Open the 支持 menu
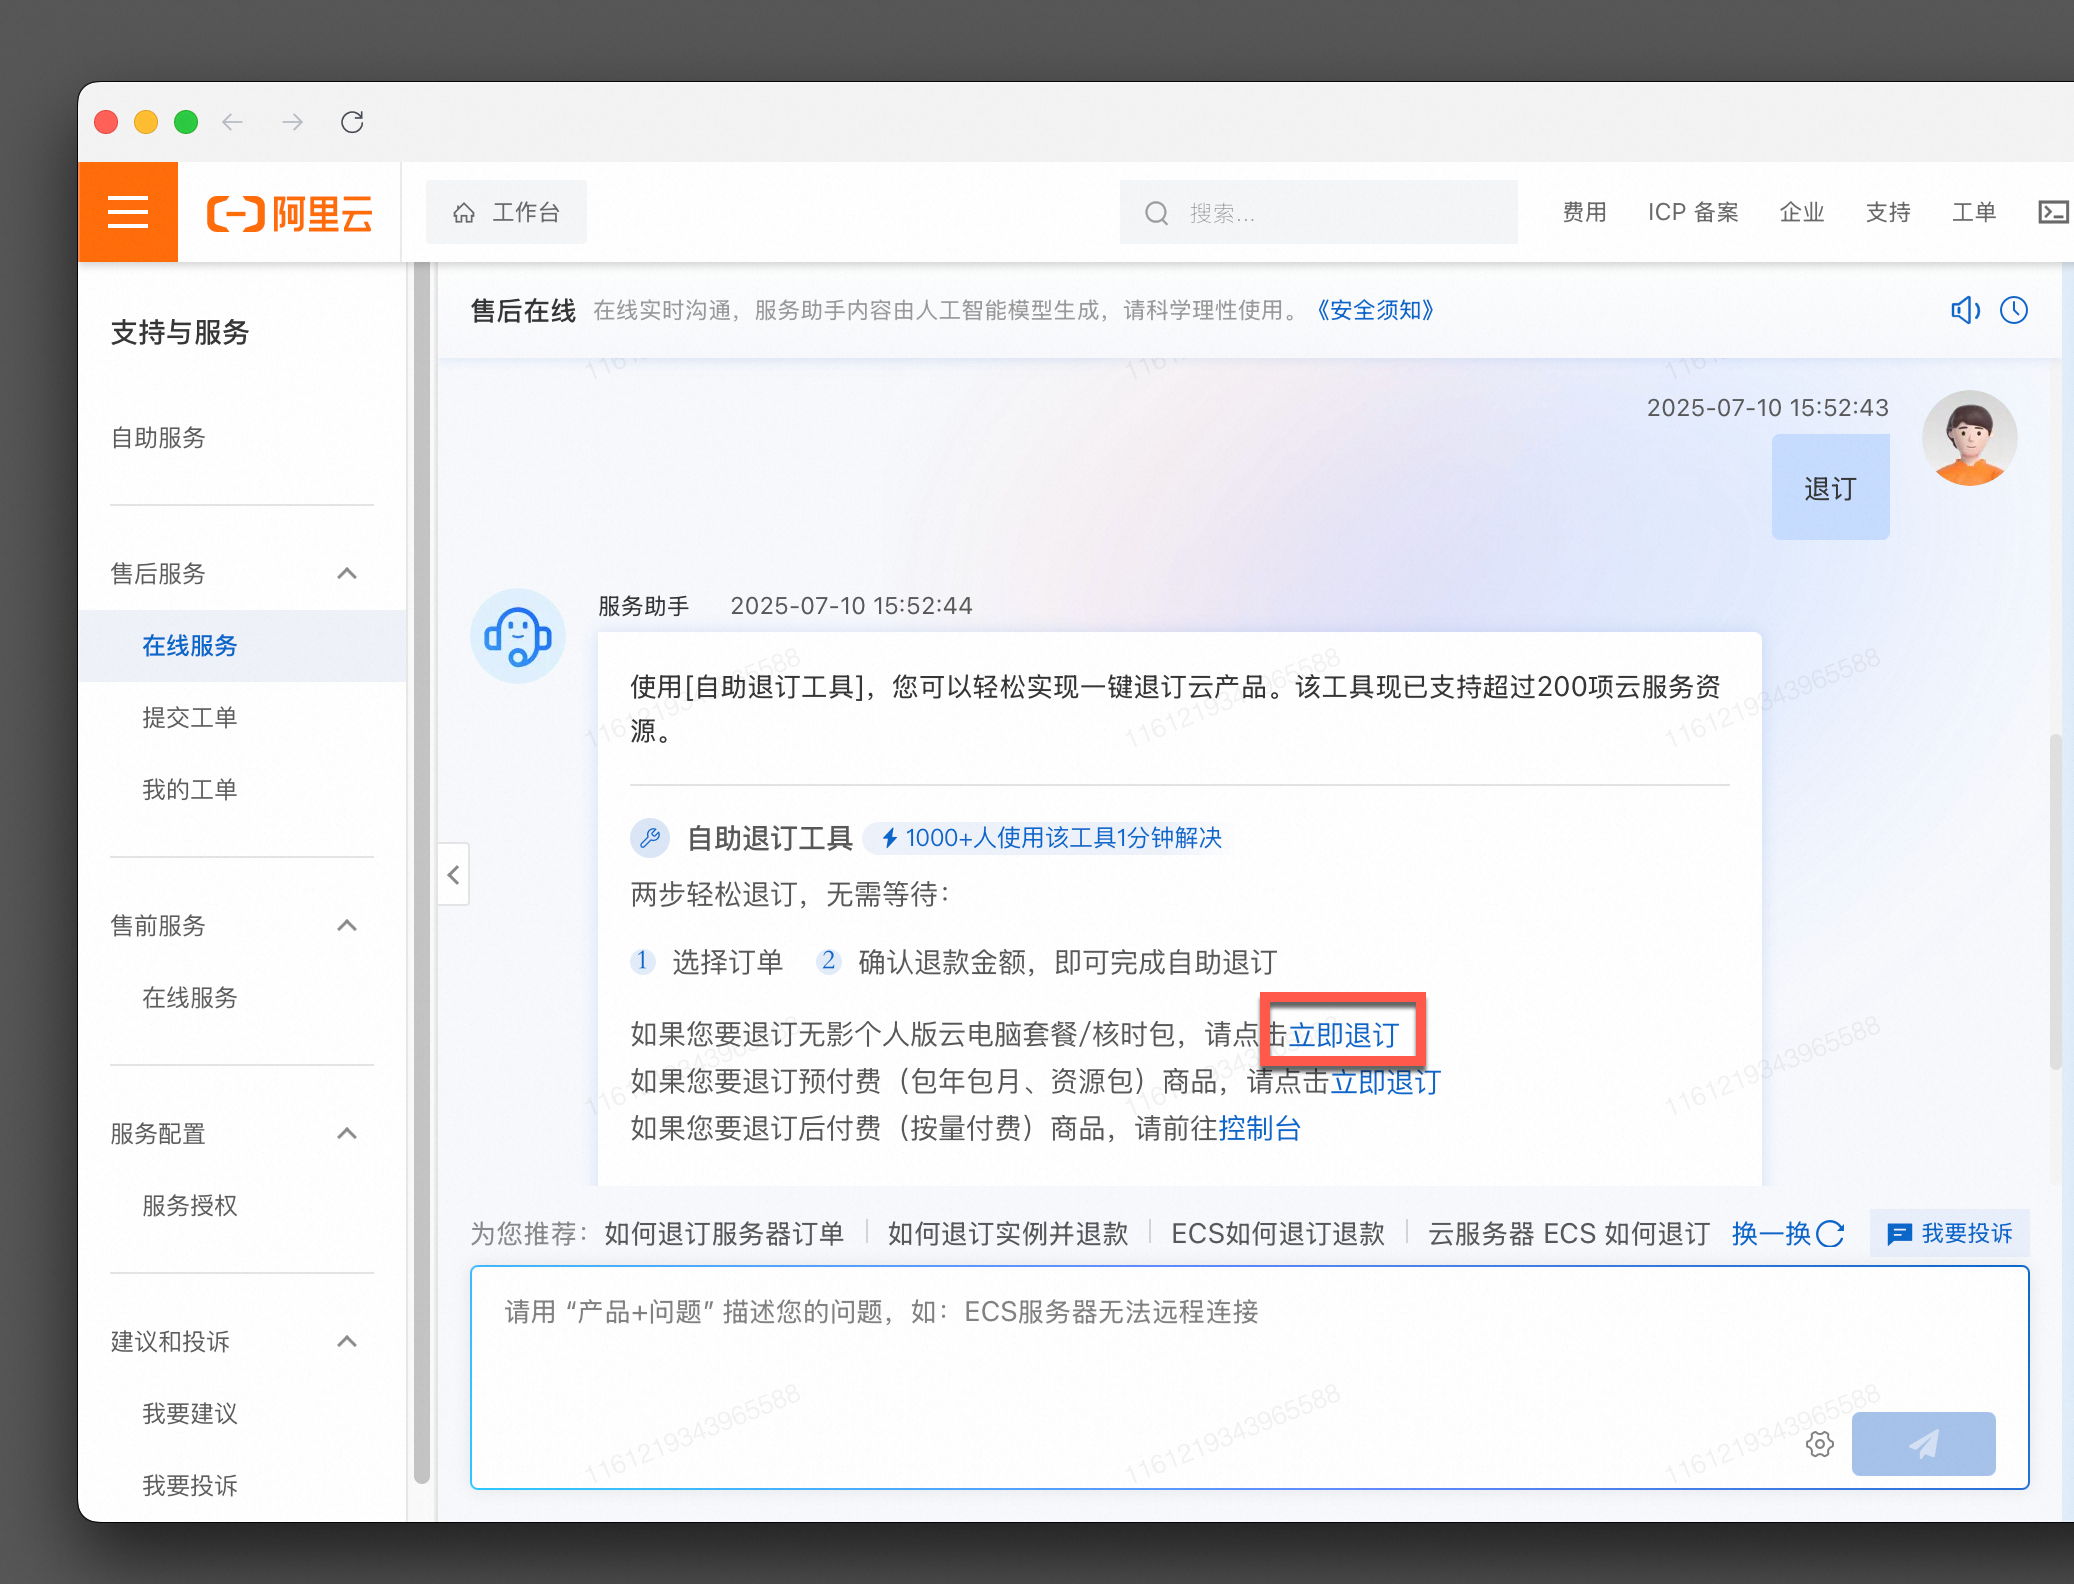This screenshot has height=1584, width=2074. [1888, 212]
